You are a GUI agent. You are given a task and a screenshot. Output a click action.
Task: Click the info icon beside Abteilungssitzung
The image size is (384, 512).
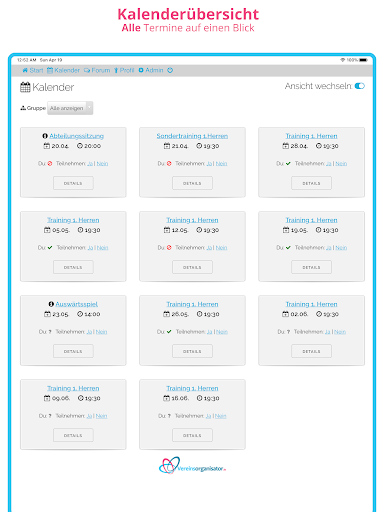[45, 136]
